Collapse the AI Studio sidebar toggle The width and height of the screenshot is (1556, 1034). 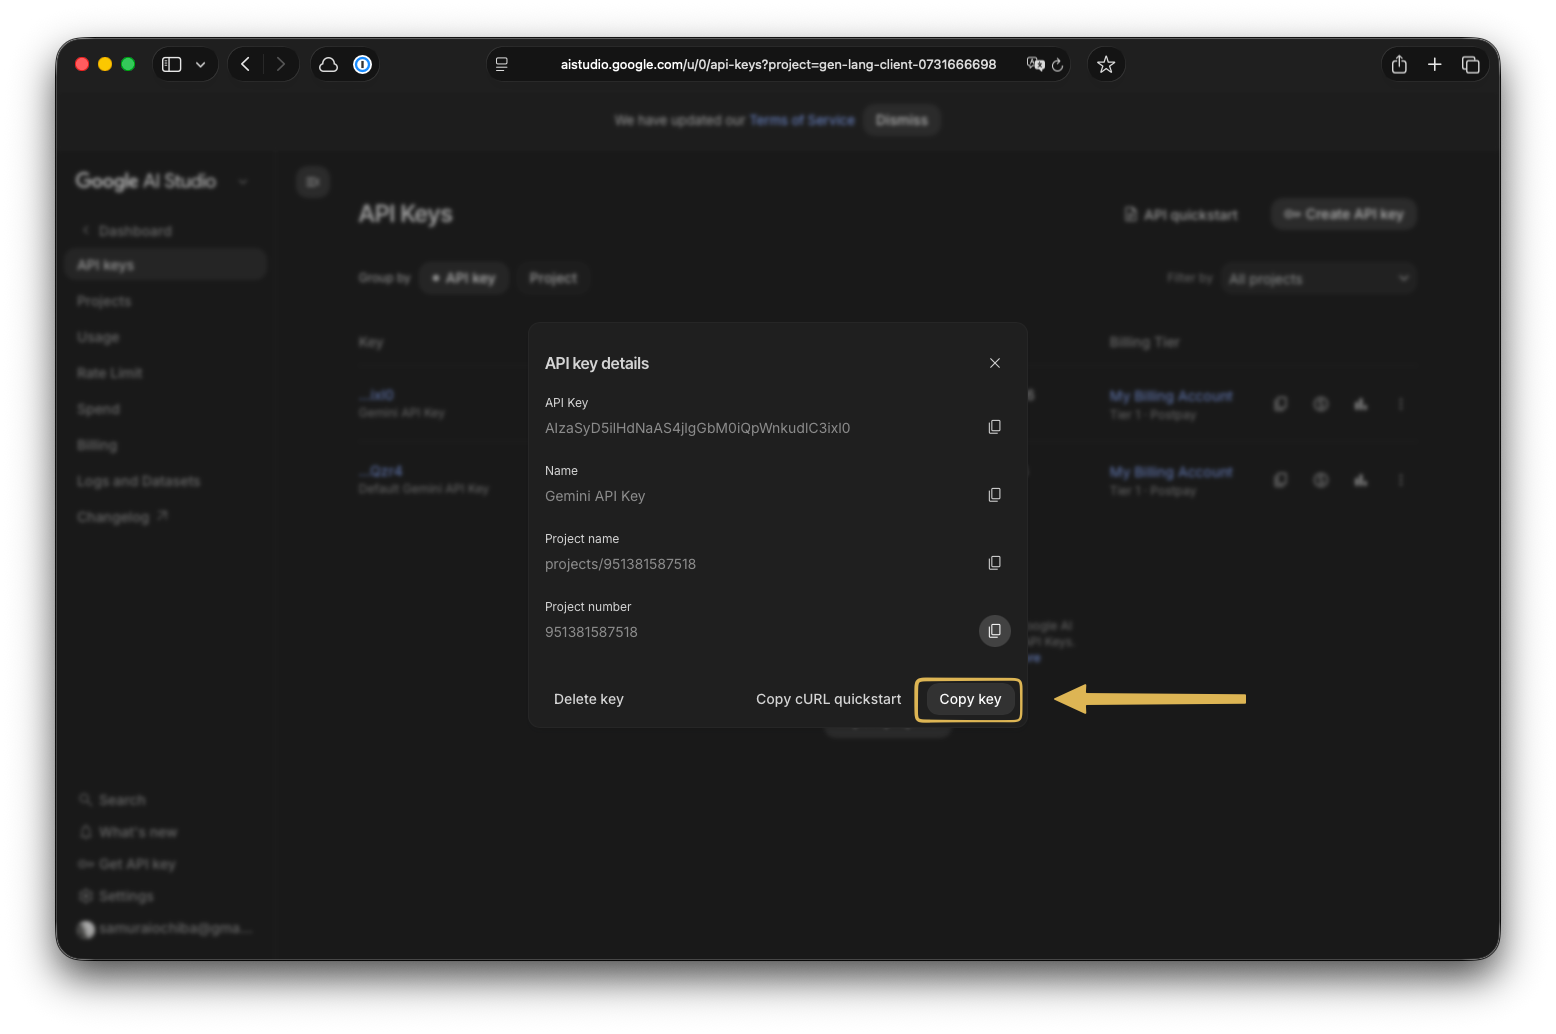pyautogui.click(x=313, y=182)
